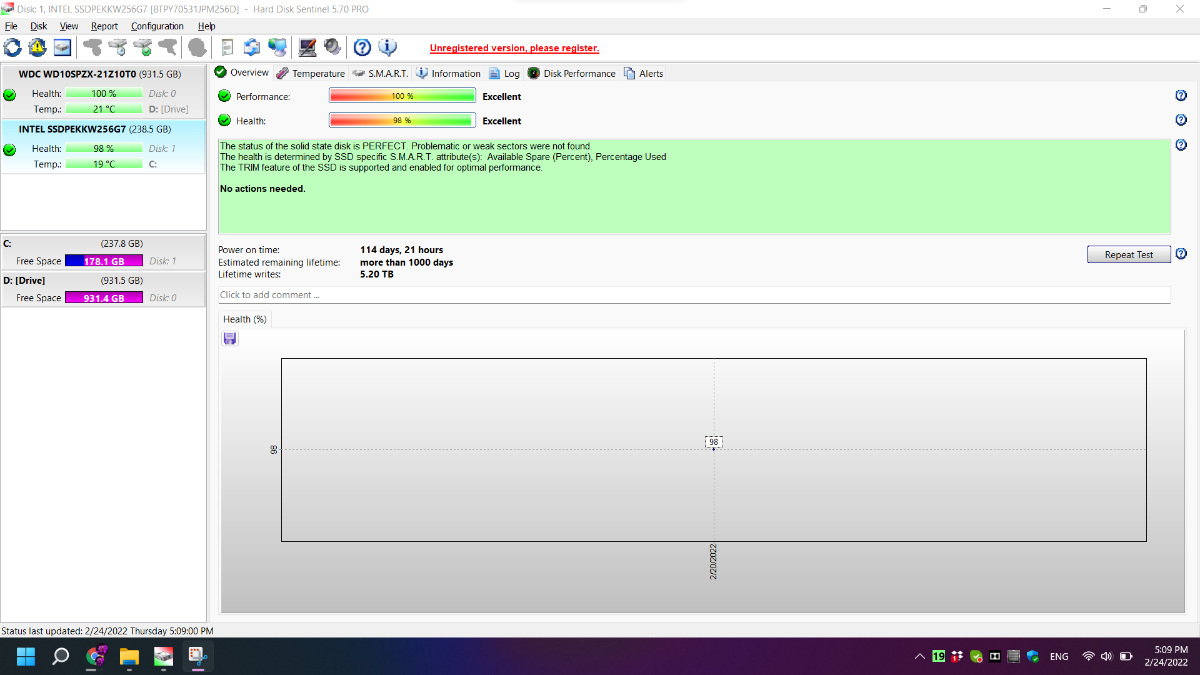This screenshot has height=675, width=1200.
Task: Open the Configuration menu
Action: pyautogui.click(x=157, y=26)
